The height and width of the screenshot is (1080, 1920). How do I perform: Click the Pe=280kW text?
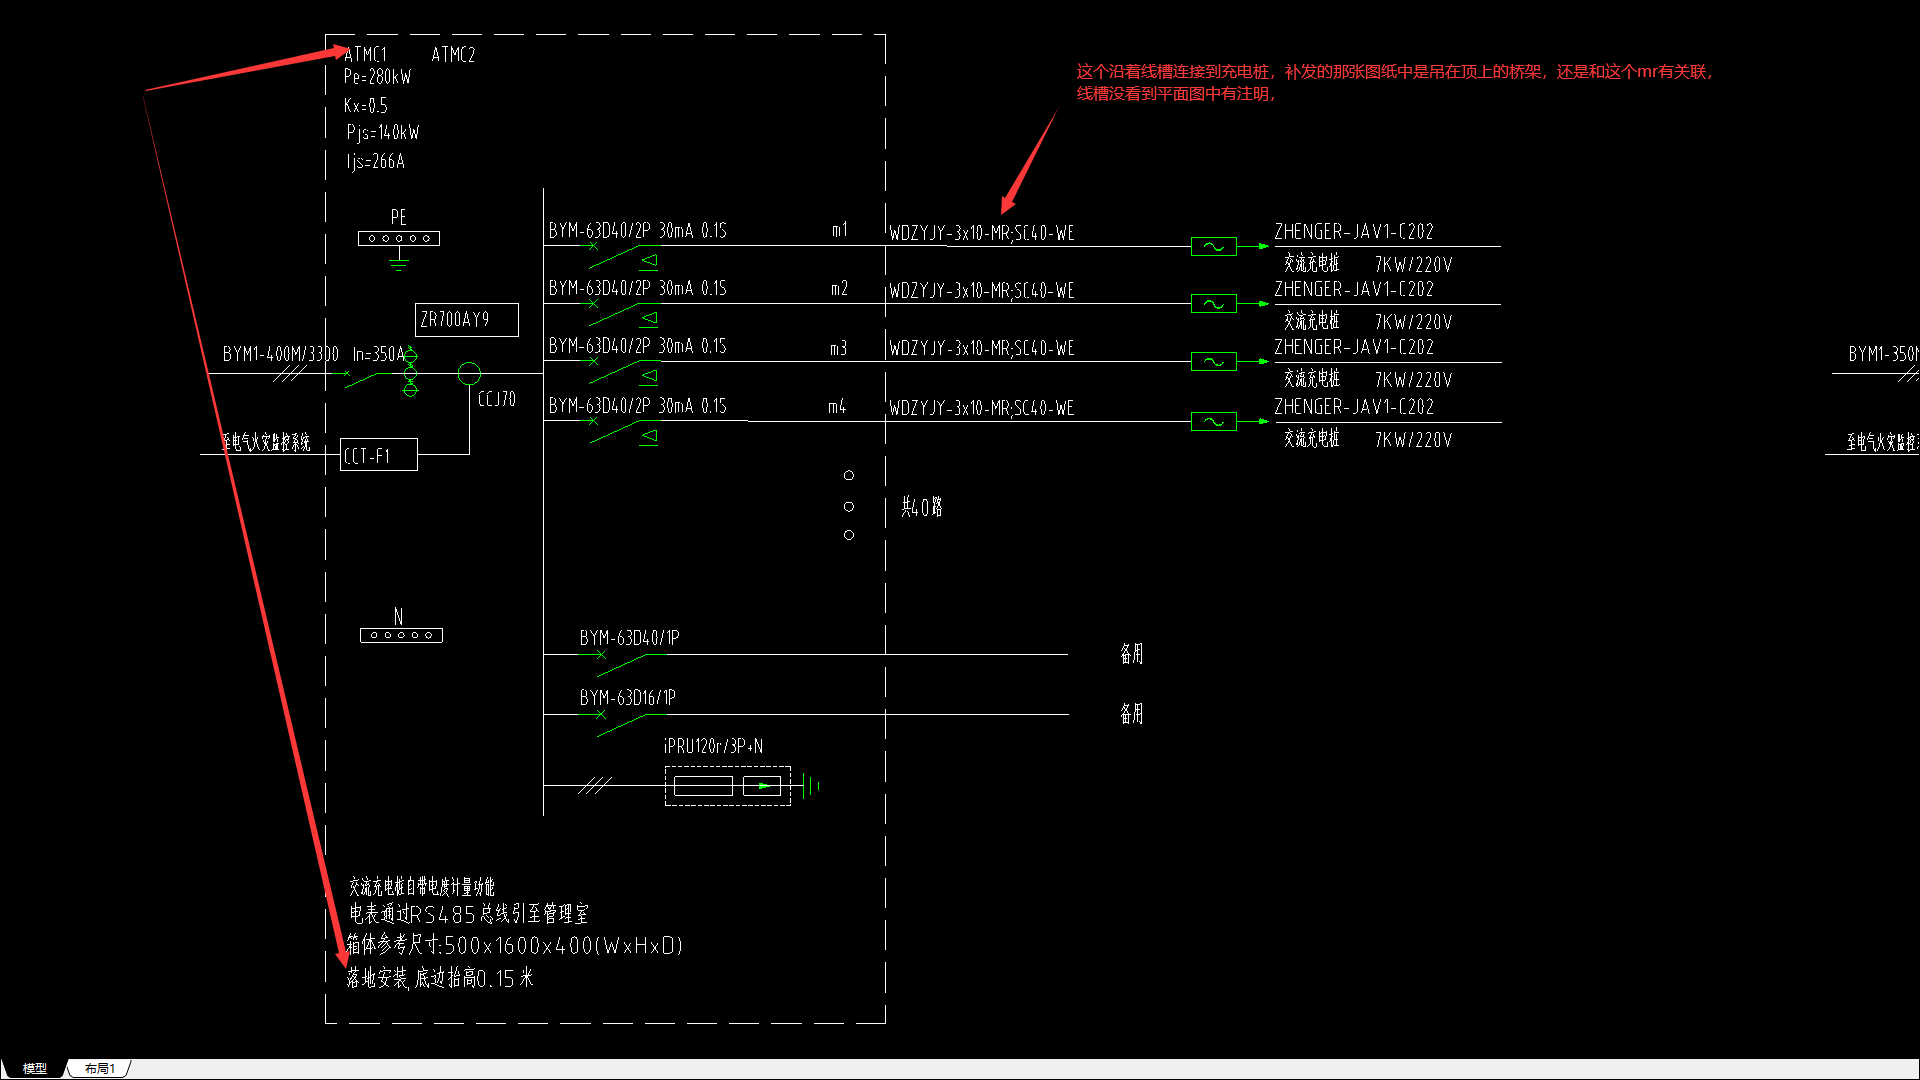(x=377, y=77)
